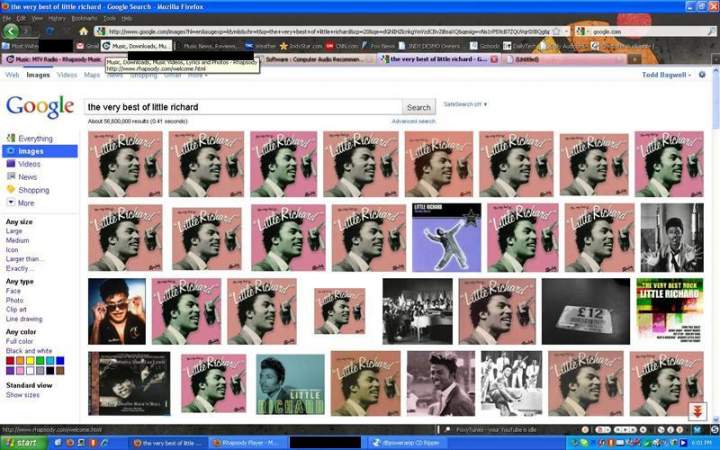Screen dimensions: 720x450
Task: Click the Web link in the top bar
Action: (x=12, y=75)
